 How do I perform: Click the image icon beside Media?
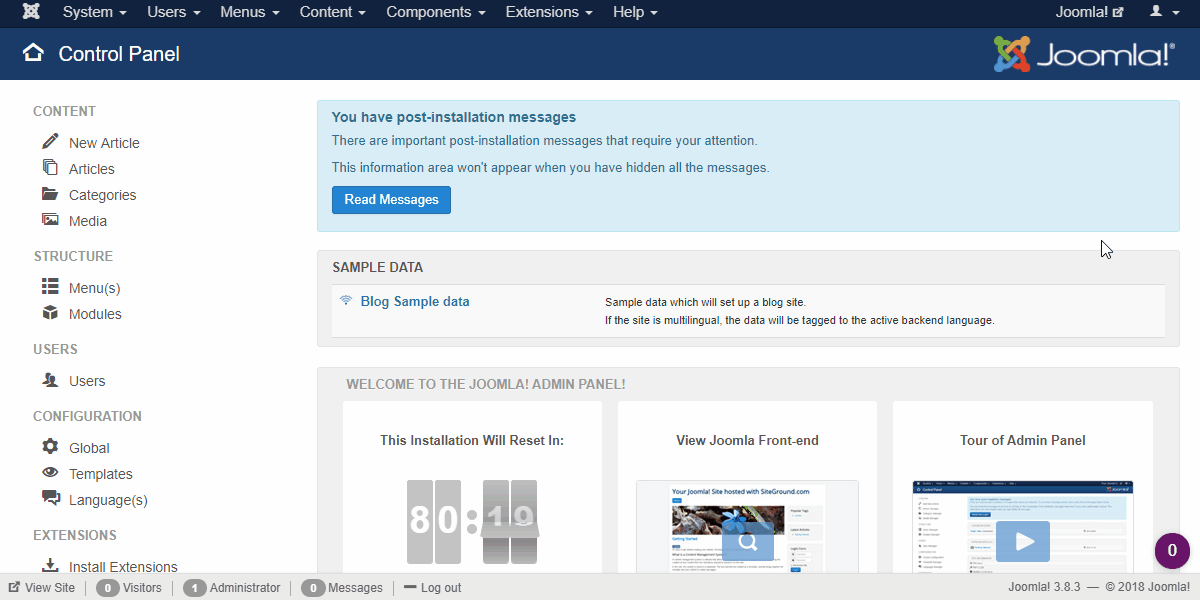pos(50,220)
